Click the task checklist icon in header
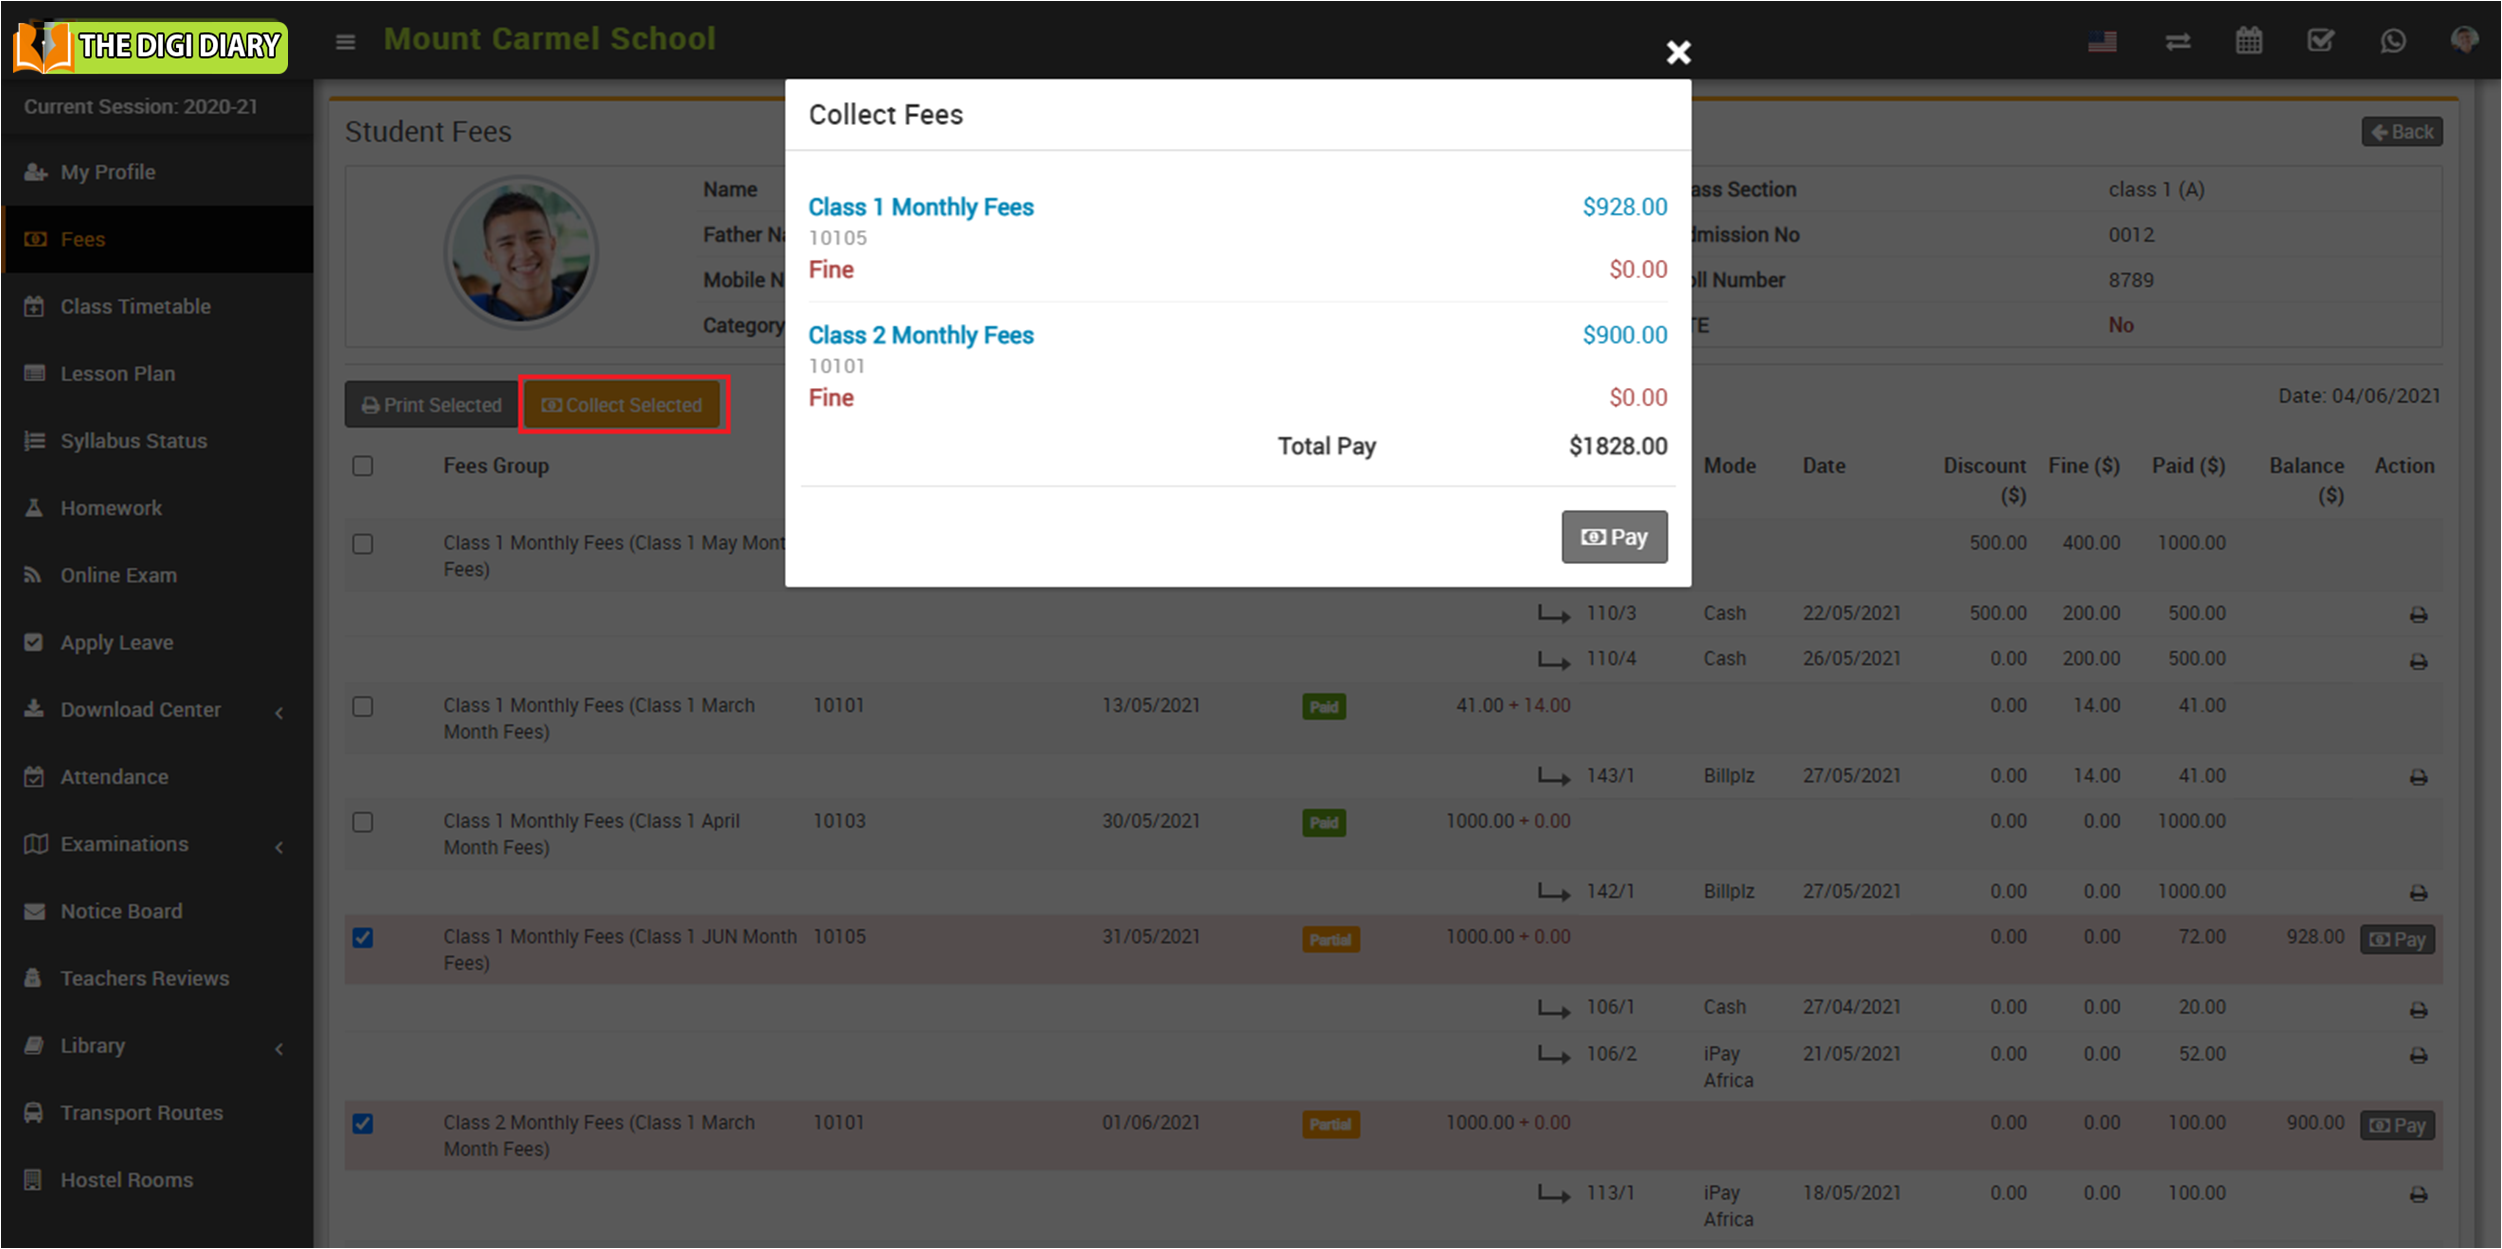 point(2320,42)
